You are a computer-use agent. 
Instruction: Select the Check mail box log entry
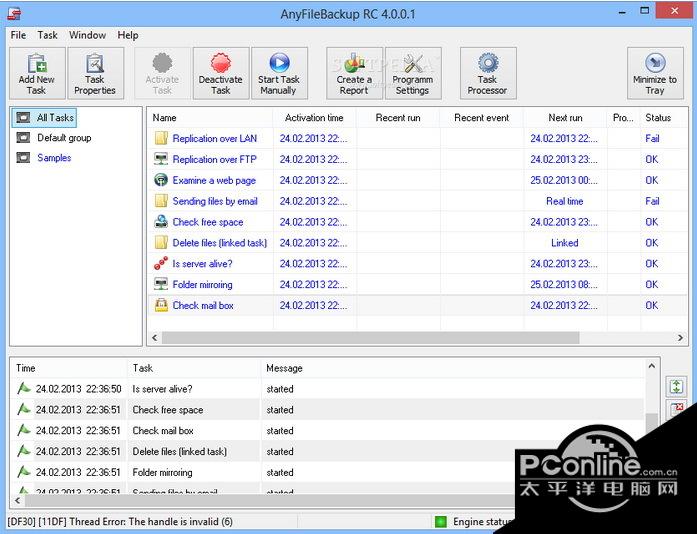click(328, 431)
